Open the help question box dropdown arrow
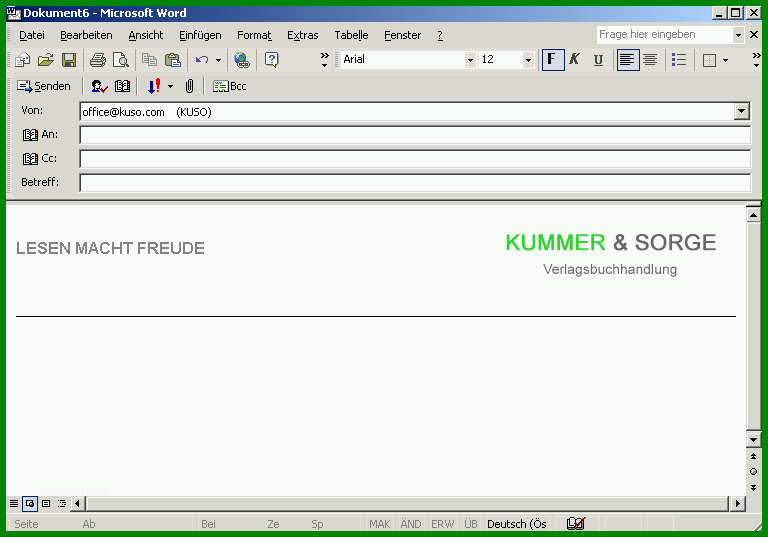 [738, 35]
